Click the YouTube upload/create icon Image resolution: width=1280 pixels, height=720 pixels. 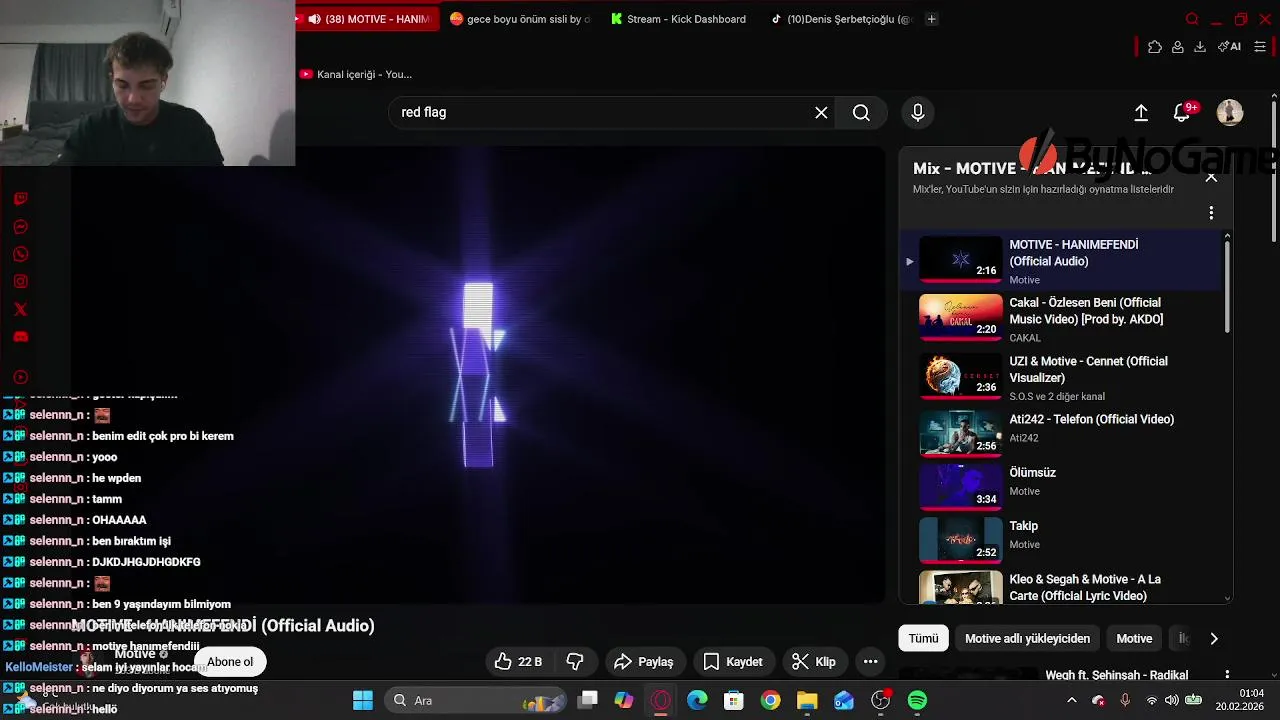(x=1141, y=113)
